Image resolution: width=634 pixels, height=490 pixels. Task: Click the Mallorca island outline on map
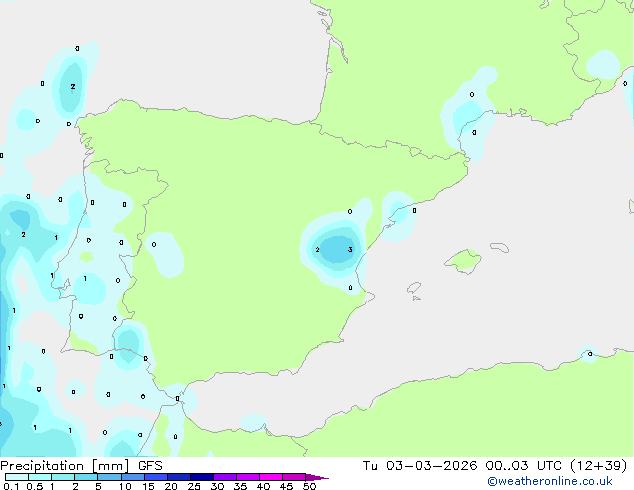tap(463, 262)
